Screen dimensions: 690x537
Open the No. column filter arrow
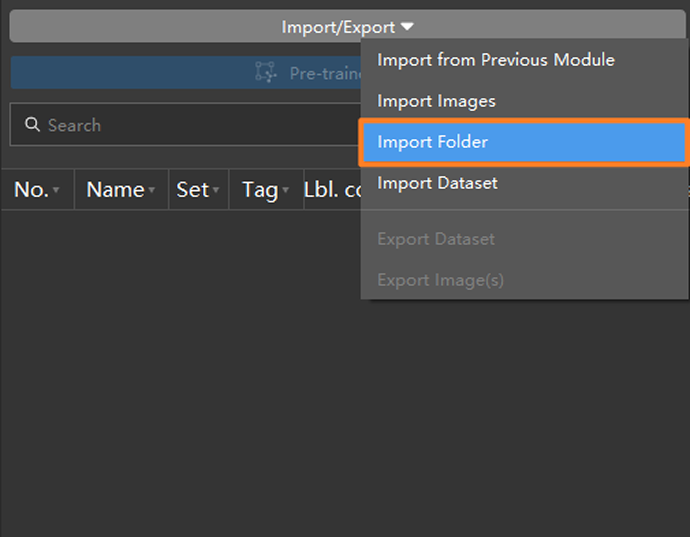click(56, 190)
